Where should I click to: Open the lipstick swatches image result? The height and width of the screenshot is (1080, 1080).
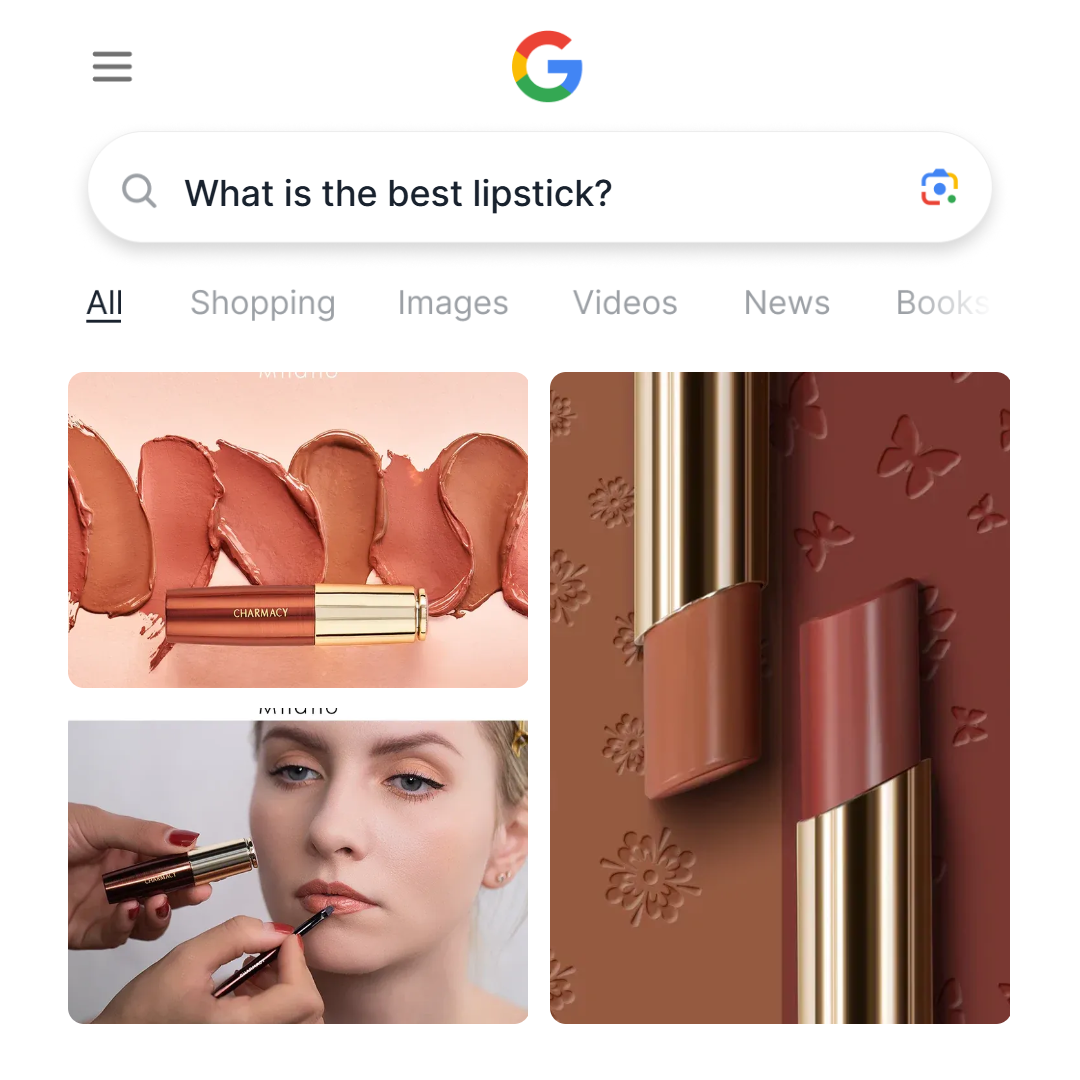click(298, 530)
